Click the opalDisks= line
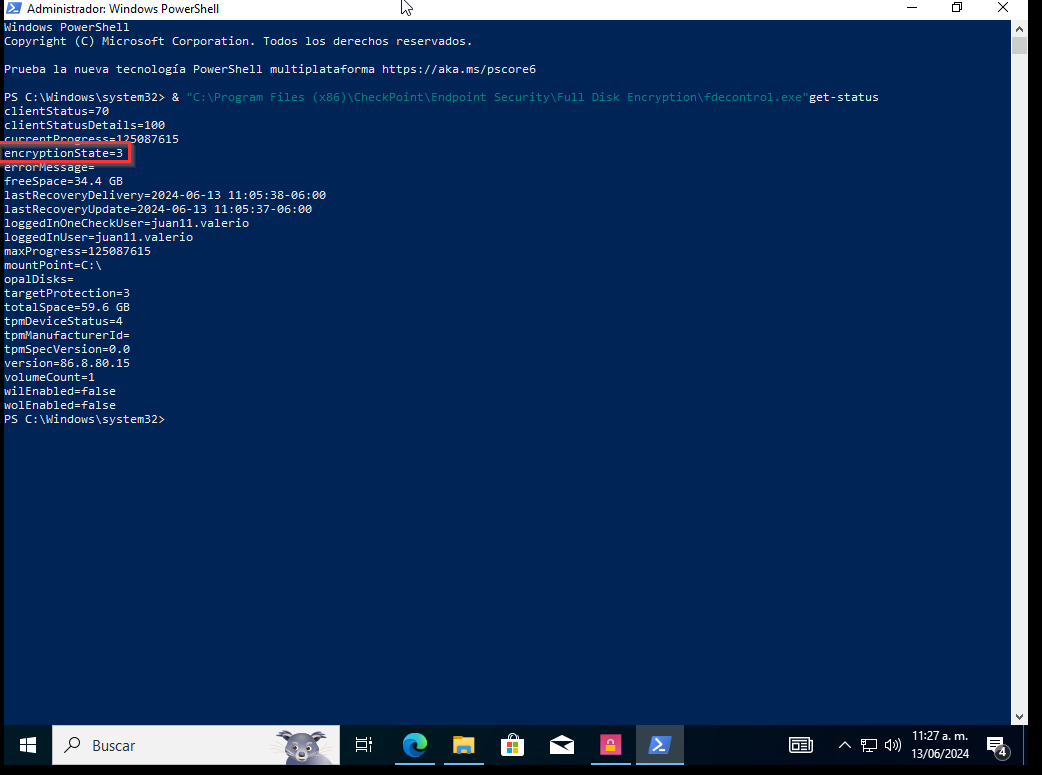The height and width of the screenshot is (775, 1042). pyautogui.click(x=39, y=279)
